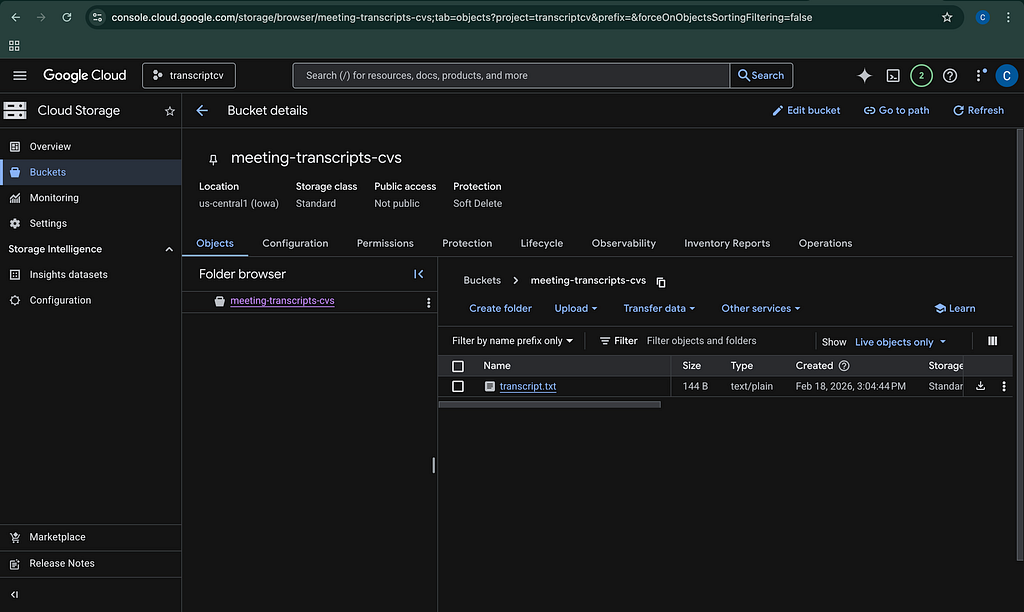Open Settings in the sidebar
Image resolution: width=1024 pixels, height=612 pixels.
coord(91,223)
